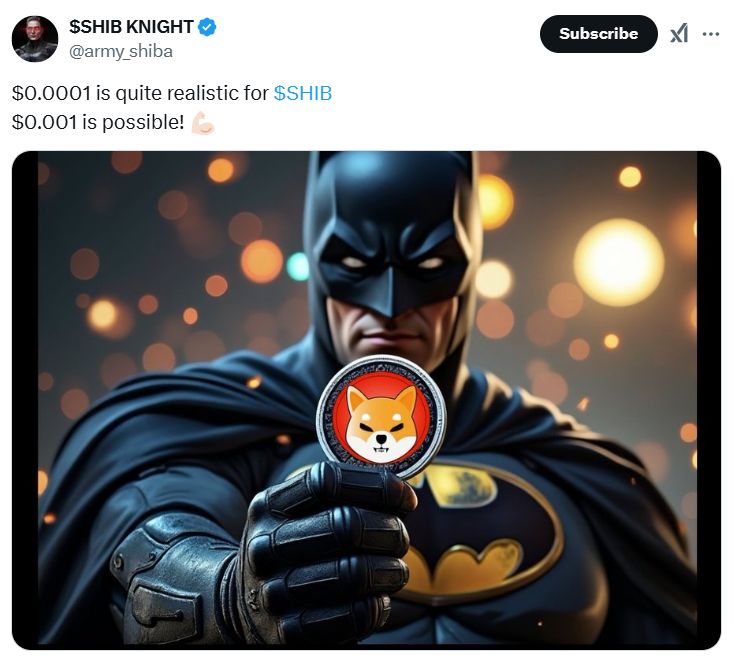The height and width of the screenshot is (664, 734).
Task: Click the Subscribe button
Action: pyautogui.click(x=598, y=34)
